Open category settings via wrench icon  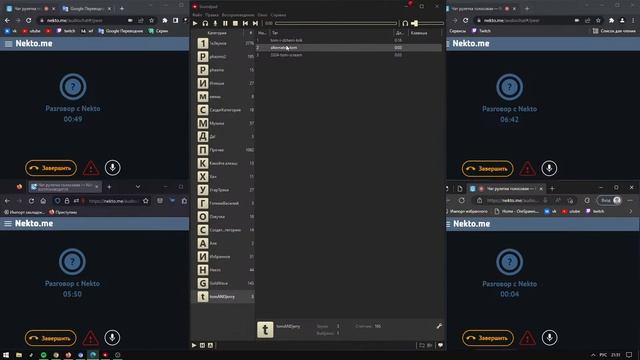click(x=439, y=326)
